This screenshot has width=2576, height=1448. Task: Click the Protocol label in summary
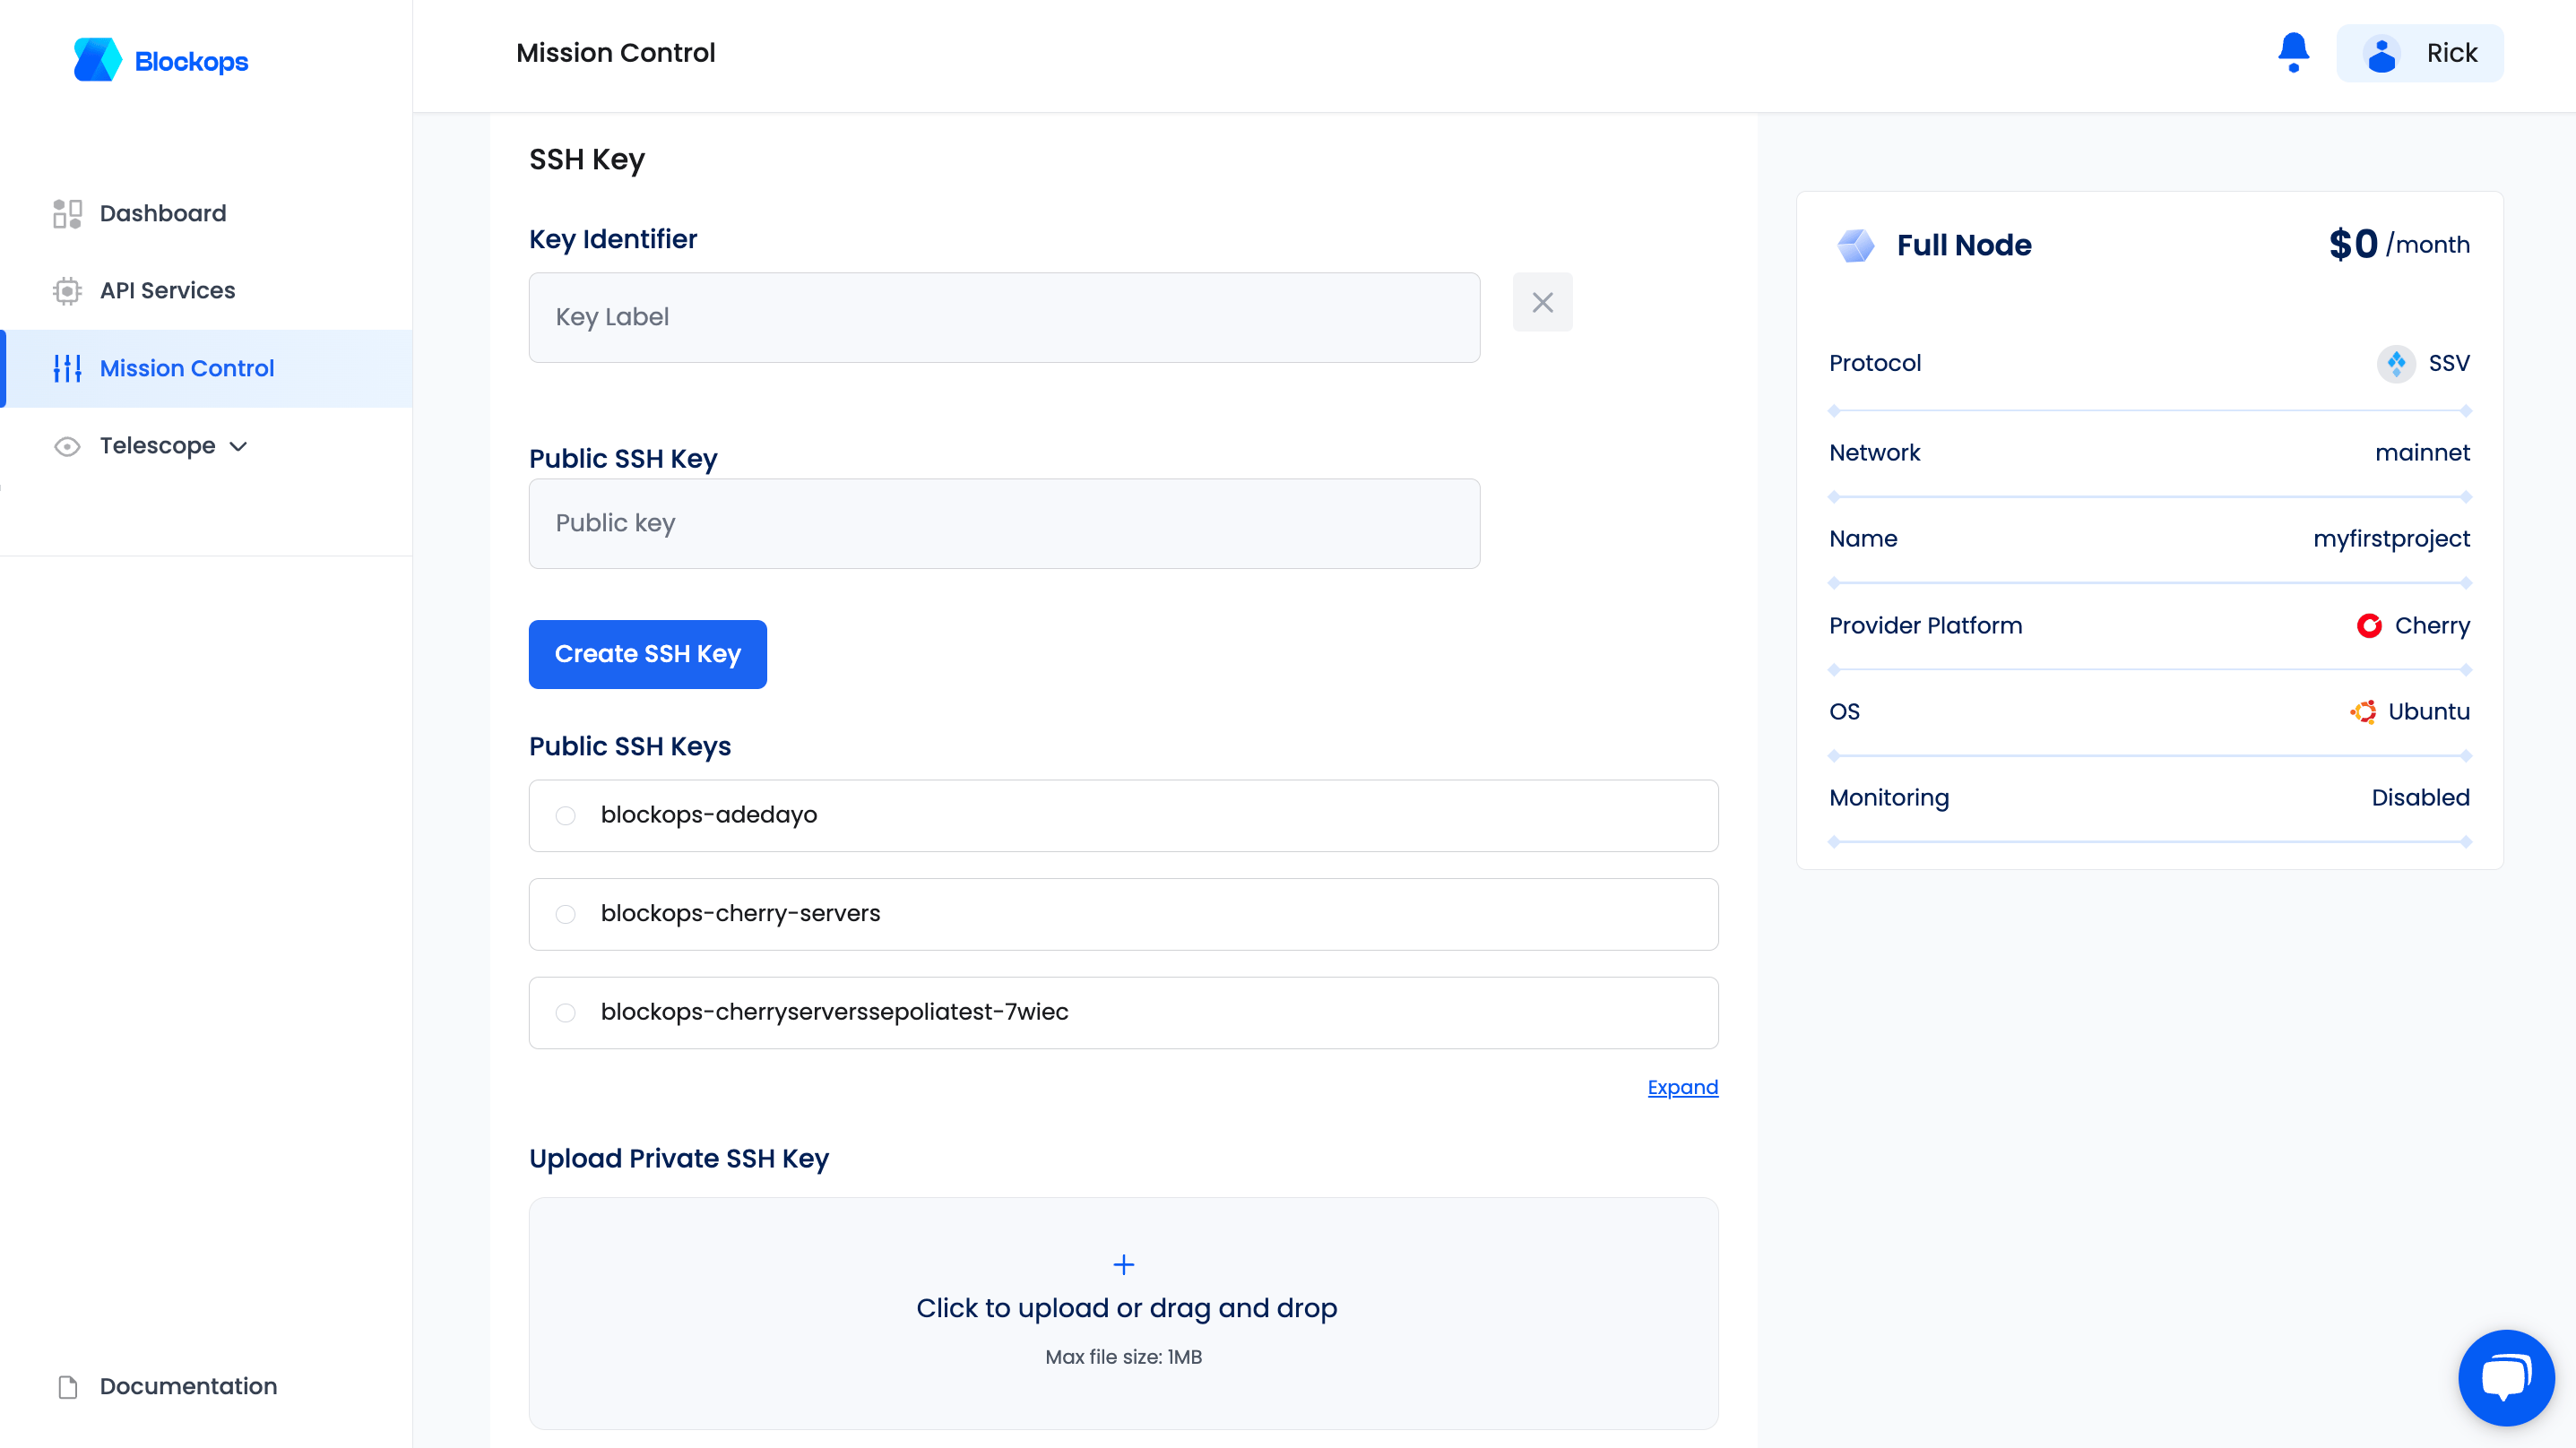[x=1875, y=364]
